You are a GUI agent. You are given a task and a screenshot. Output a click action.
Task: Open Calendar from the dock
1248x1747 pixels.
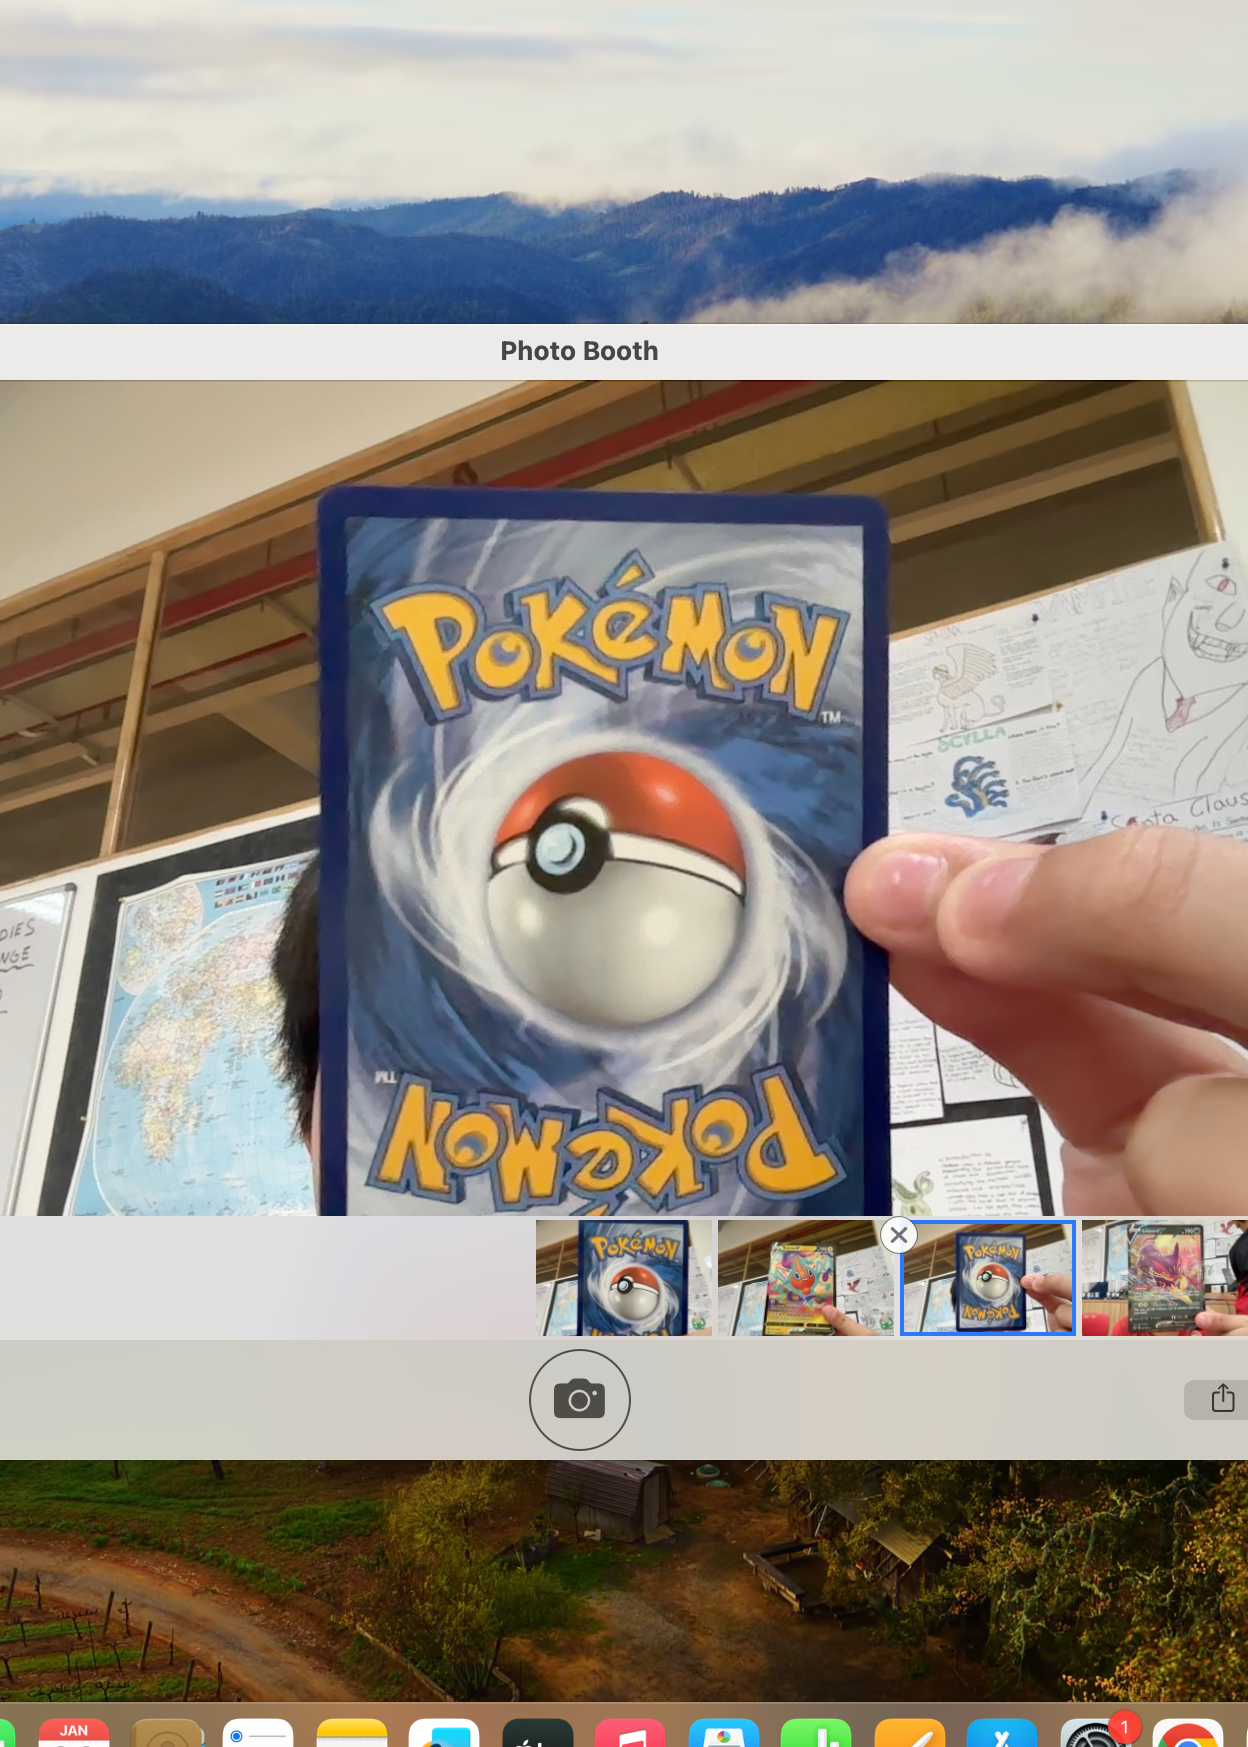tap(74, 1733)
